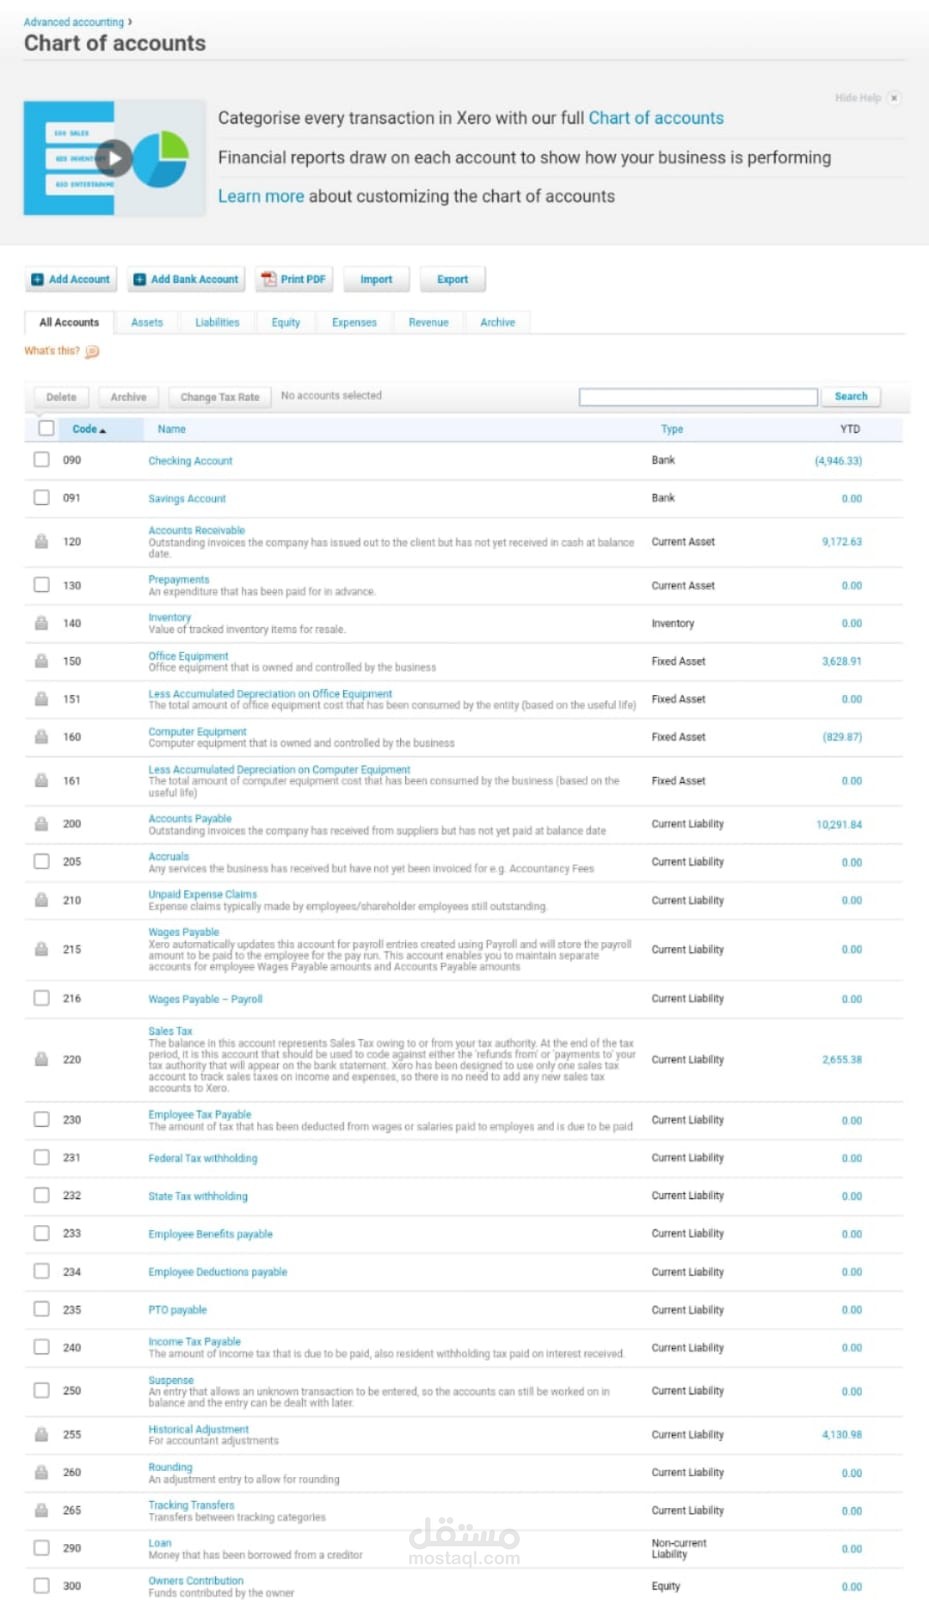Open the Savings Account link
The width and height of the screenshot is (929, 1600).
pos(187,499)
